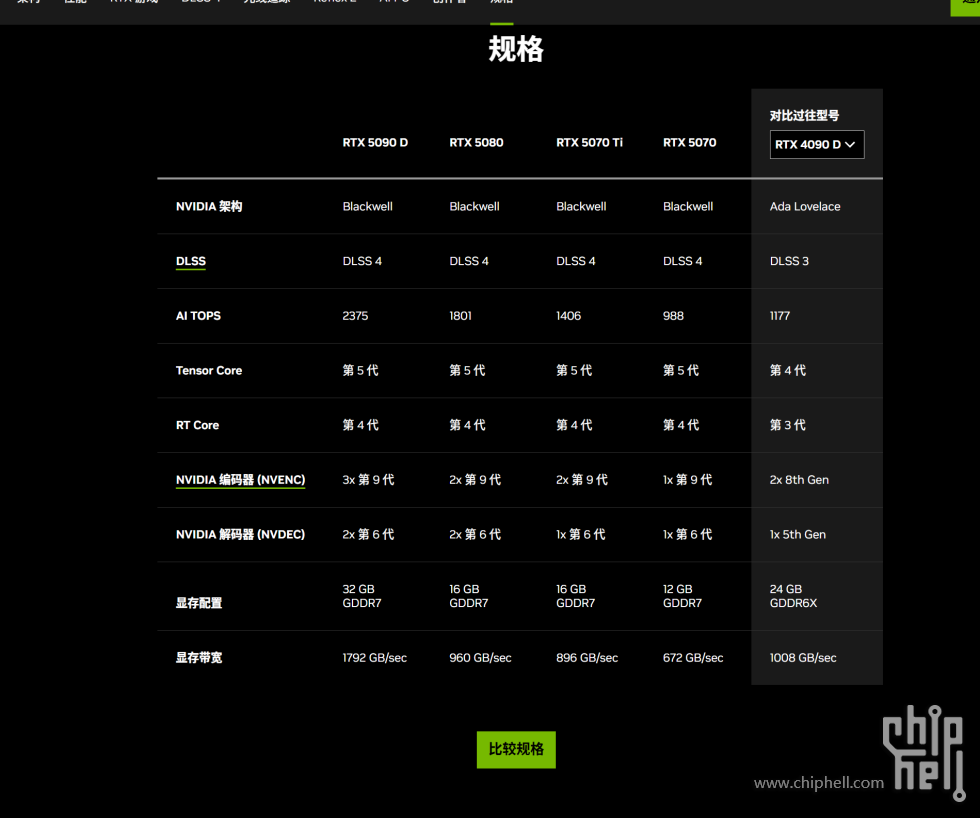Click the RTX 5070 column header
Viewport: 980px width, 818px height.
click(689, 142)
